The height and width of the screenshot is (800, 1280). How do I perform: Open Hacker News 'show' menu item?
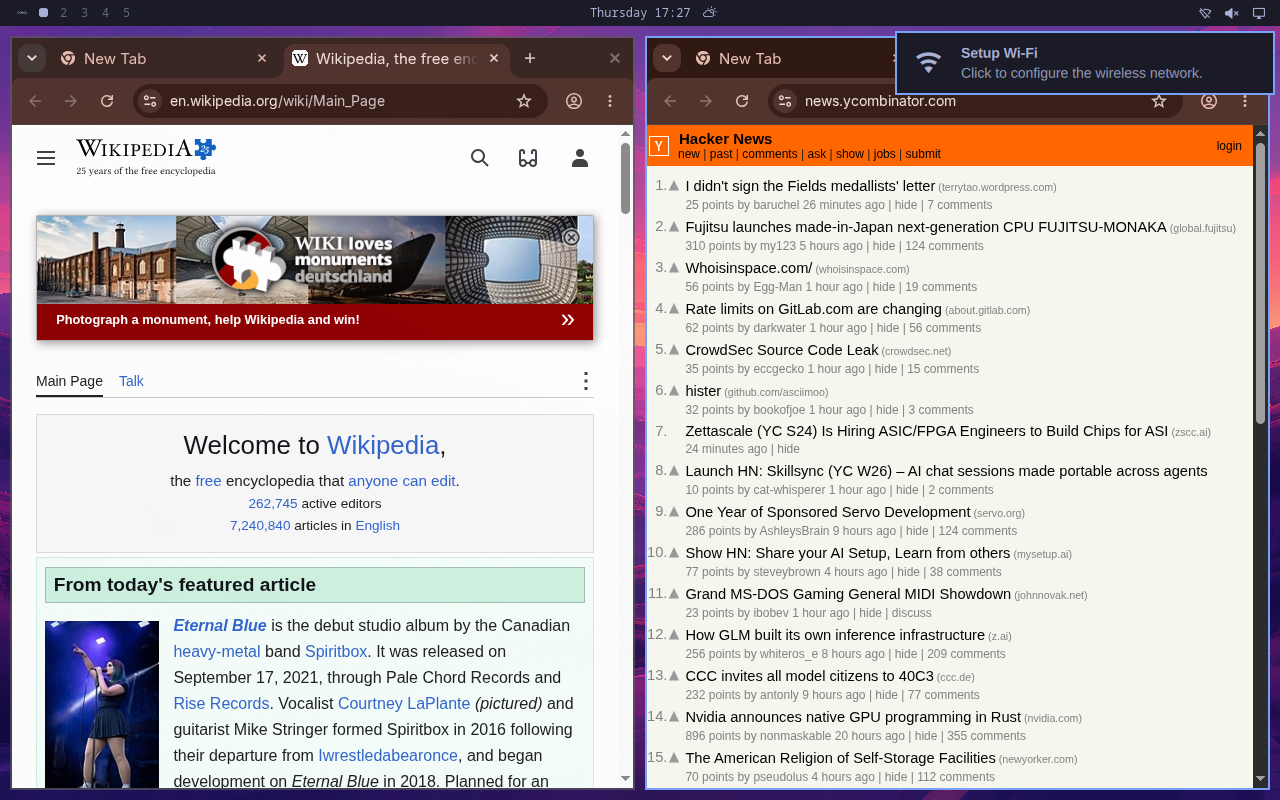pos(850,154)
